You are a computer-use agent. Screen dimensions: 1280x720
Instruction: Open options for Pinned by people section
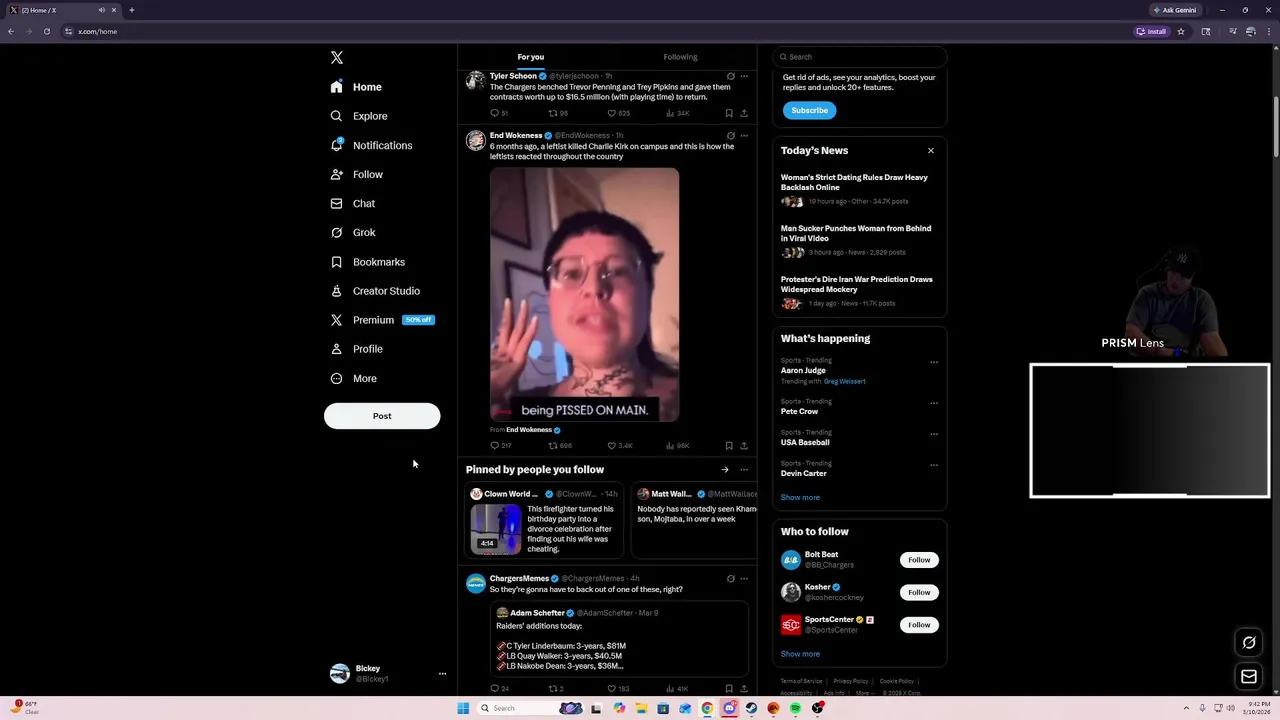[x=744, y=470]
